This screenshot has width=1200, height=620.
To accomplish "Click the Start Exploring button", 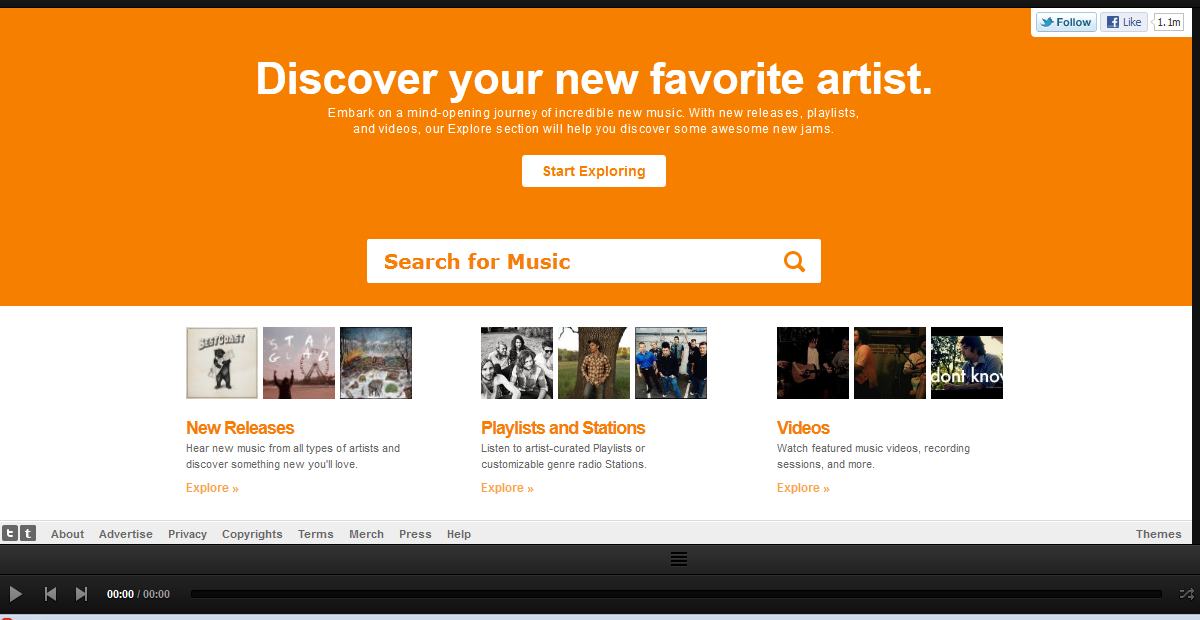I will (x=594, y=171).
